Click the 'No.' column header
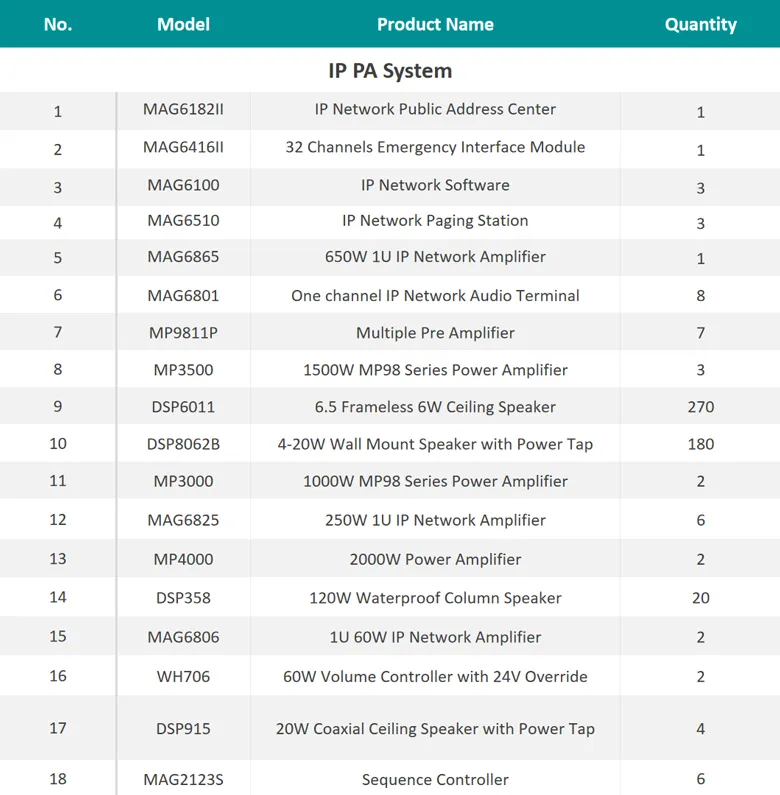 coord(58,24)
